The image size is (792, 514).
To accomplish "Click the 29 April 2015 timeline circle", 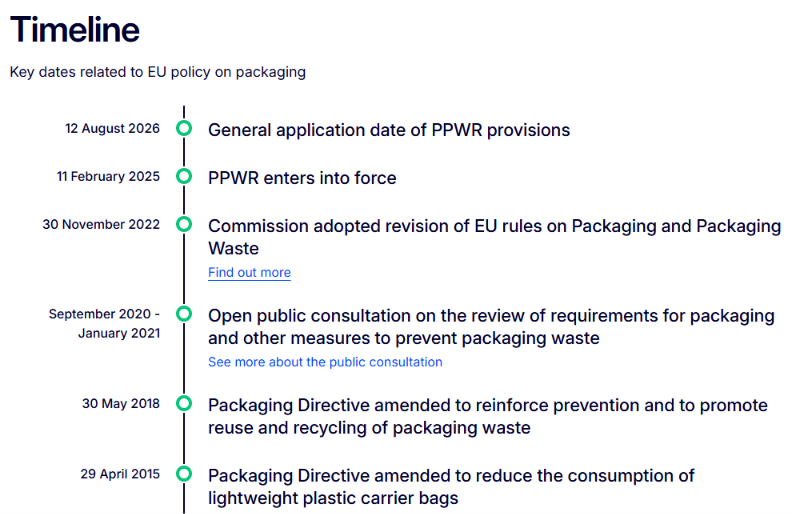I will 184,474.
